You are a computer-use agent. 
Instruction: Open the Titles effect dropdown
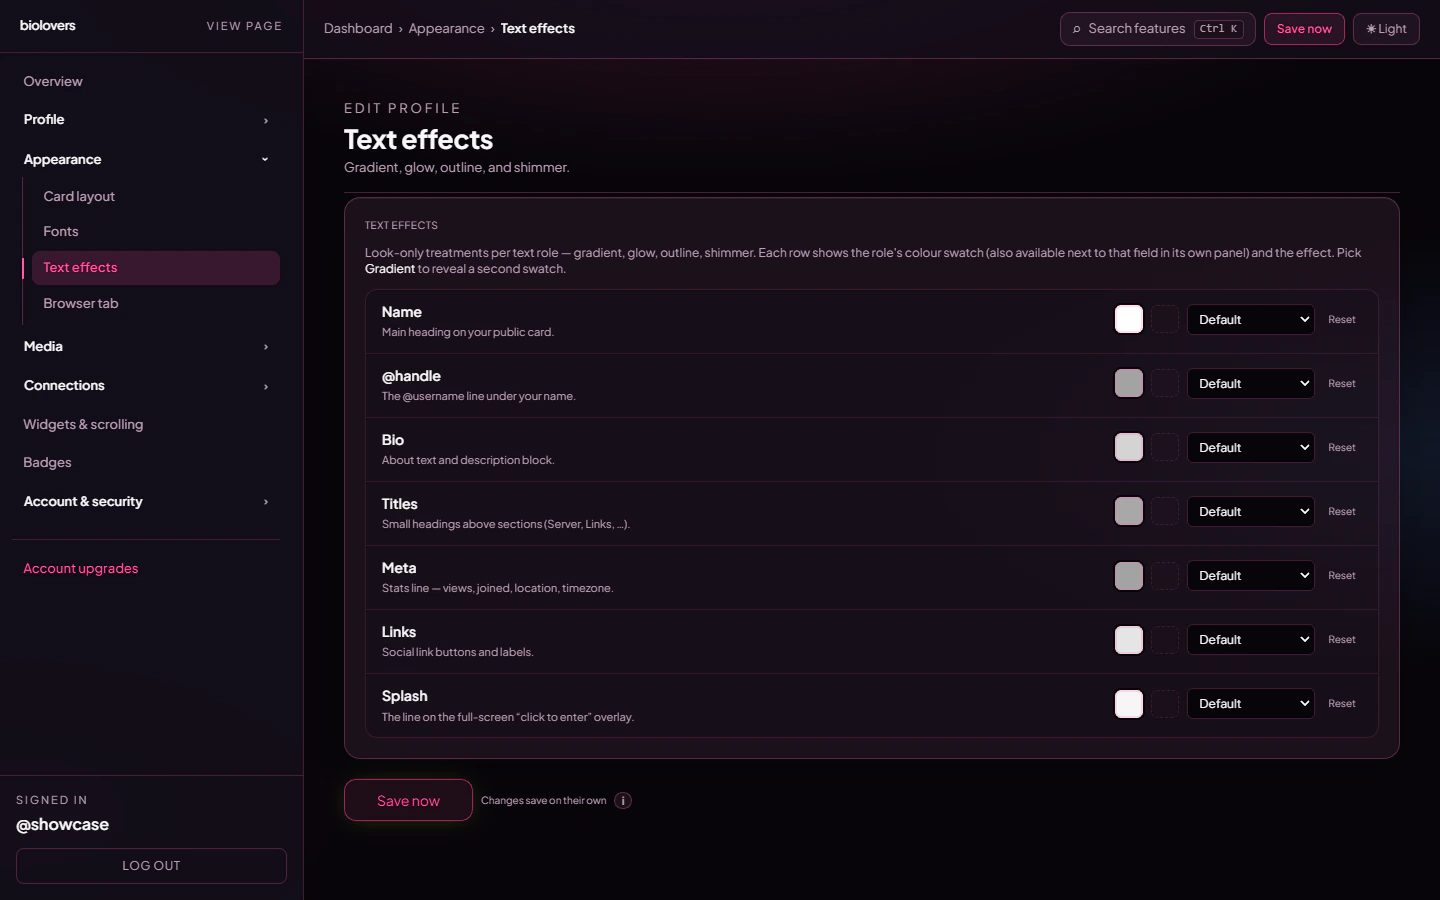1250,511
